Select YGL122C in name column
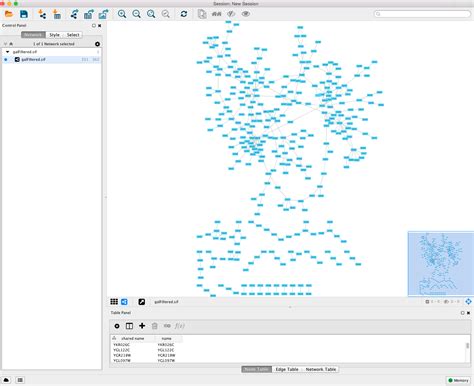This screenshot has height=386, width=474. 166,350
